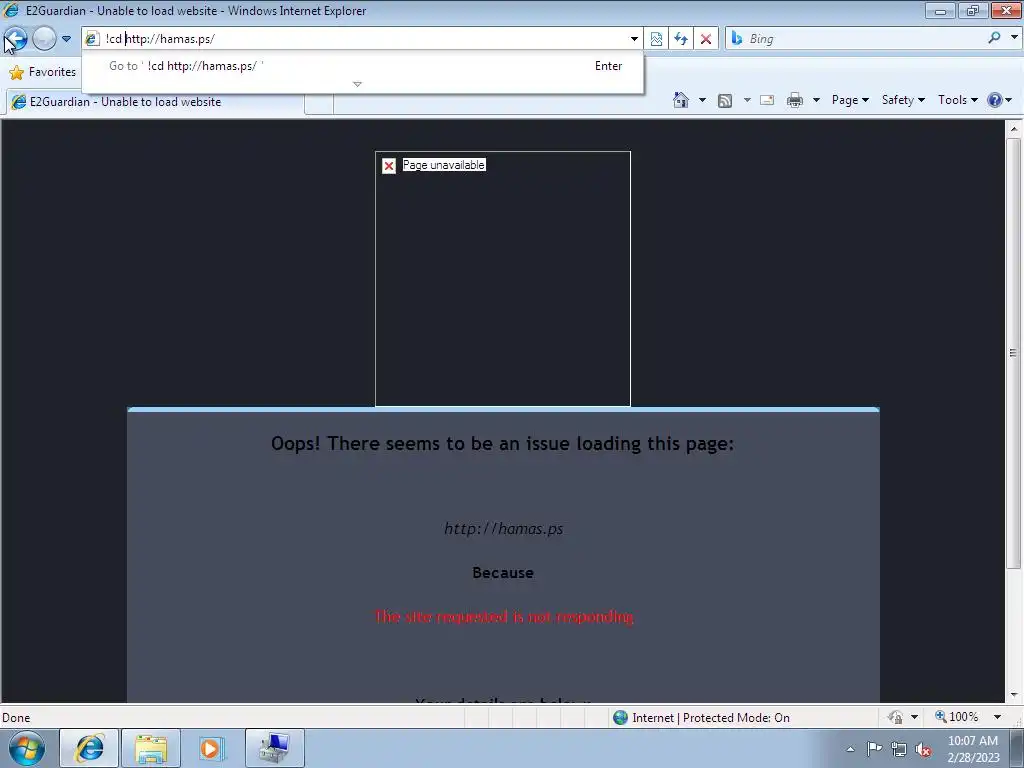Viewport: 1024px width, 768px height.
Task: Click 'Internet | Protected Mode: On' status
Action: tap(711, 718)
